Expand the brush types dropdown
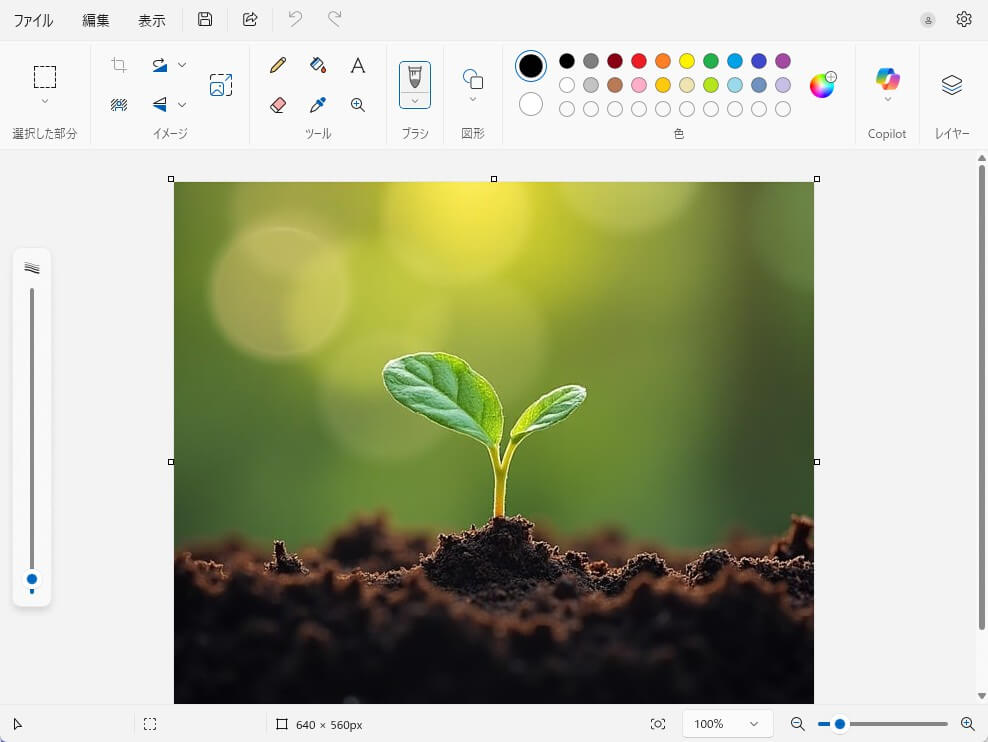Screen dimensions: 988x742 415,101
